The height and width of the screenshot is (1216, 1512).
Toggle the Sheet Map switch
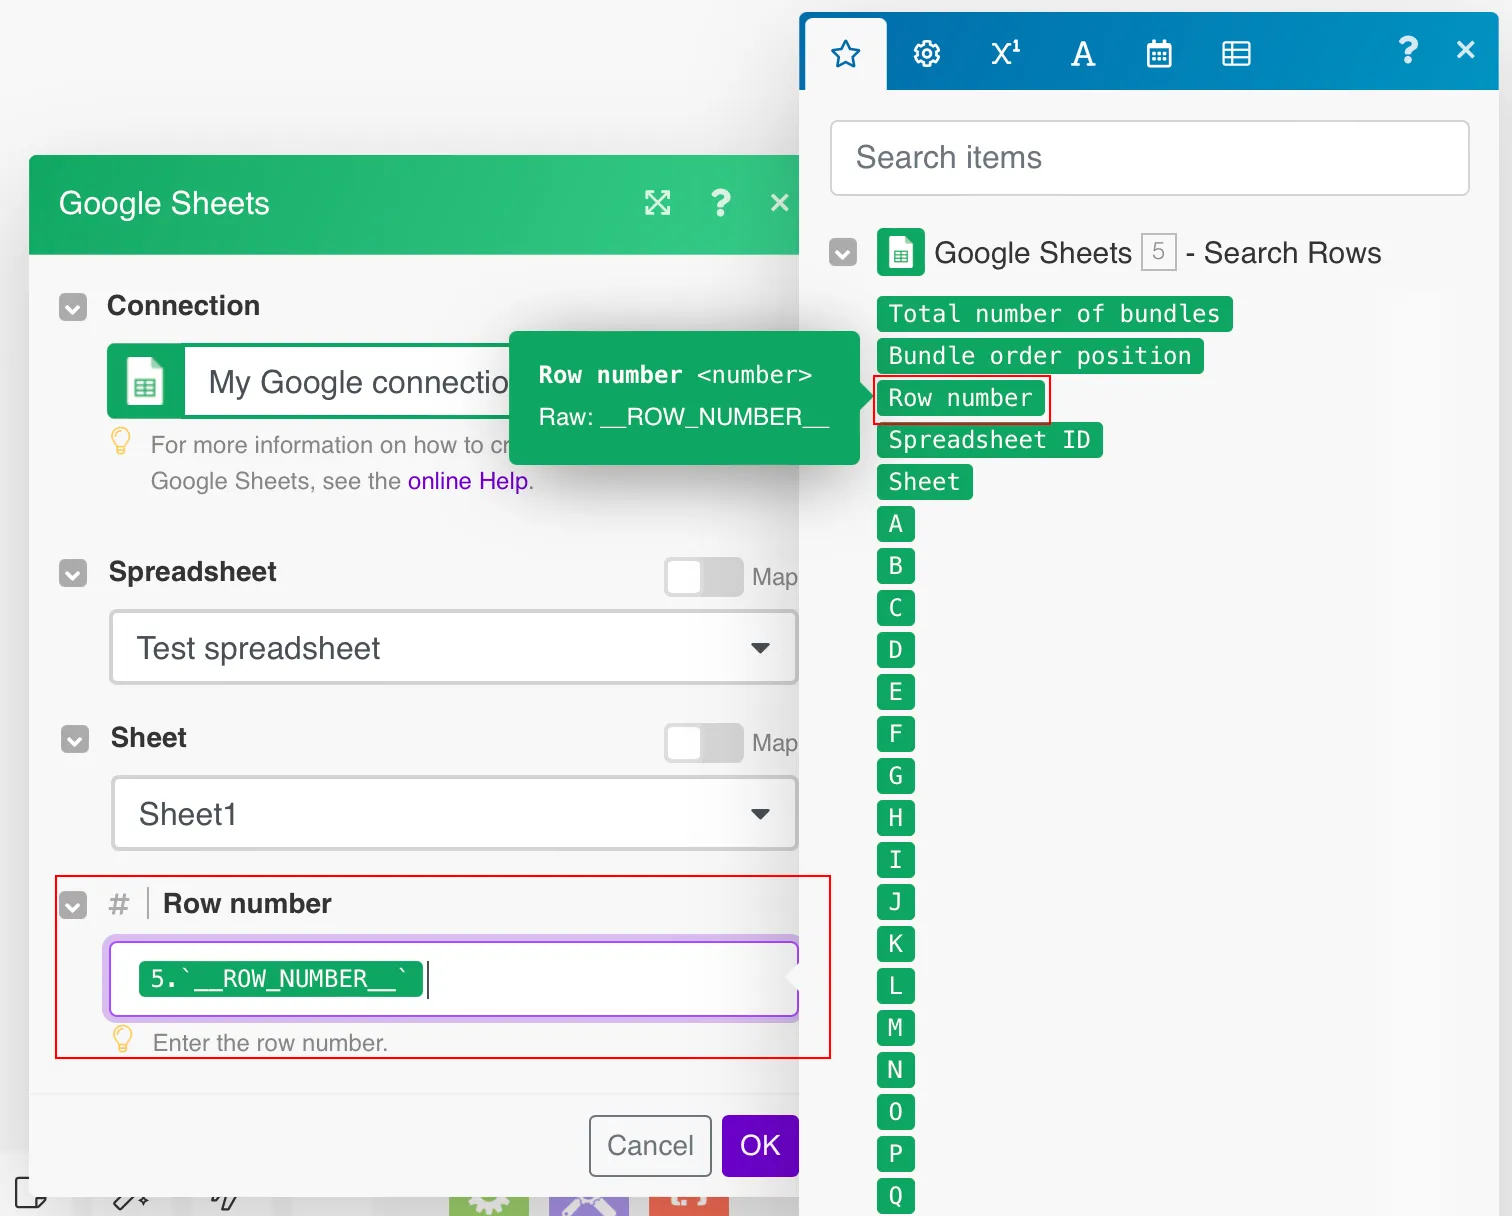(704, 743)
